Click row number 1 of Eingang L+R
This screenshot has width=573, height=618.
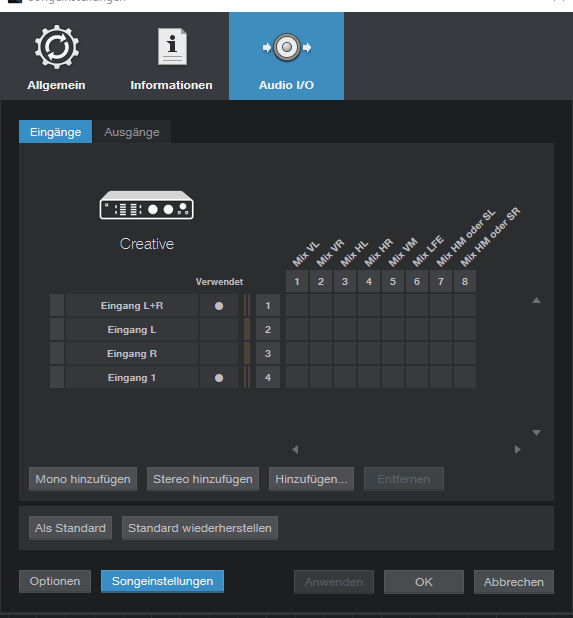click(268, 305)
